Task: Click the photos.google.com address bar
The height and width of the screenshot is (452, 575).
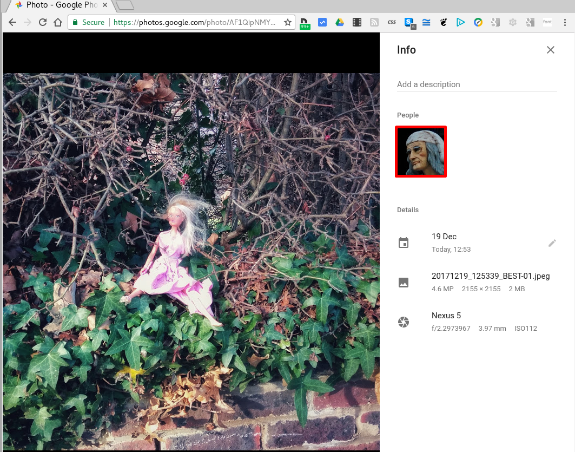Action: [182, 22]
